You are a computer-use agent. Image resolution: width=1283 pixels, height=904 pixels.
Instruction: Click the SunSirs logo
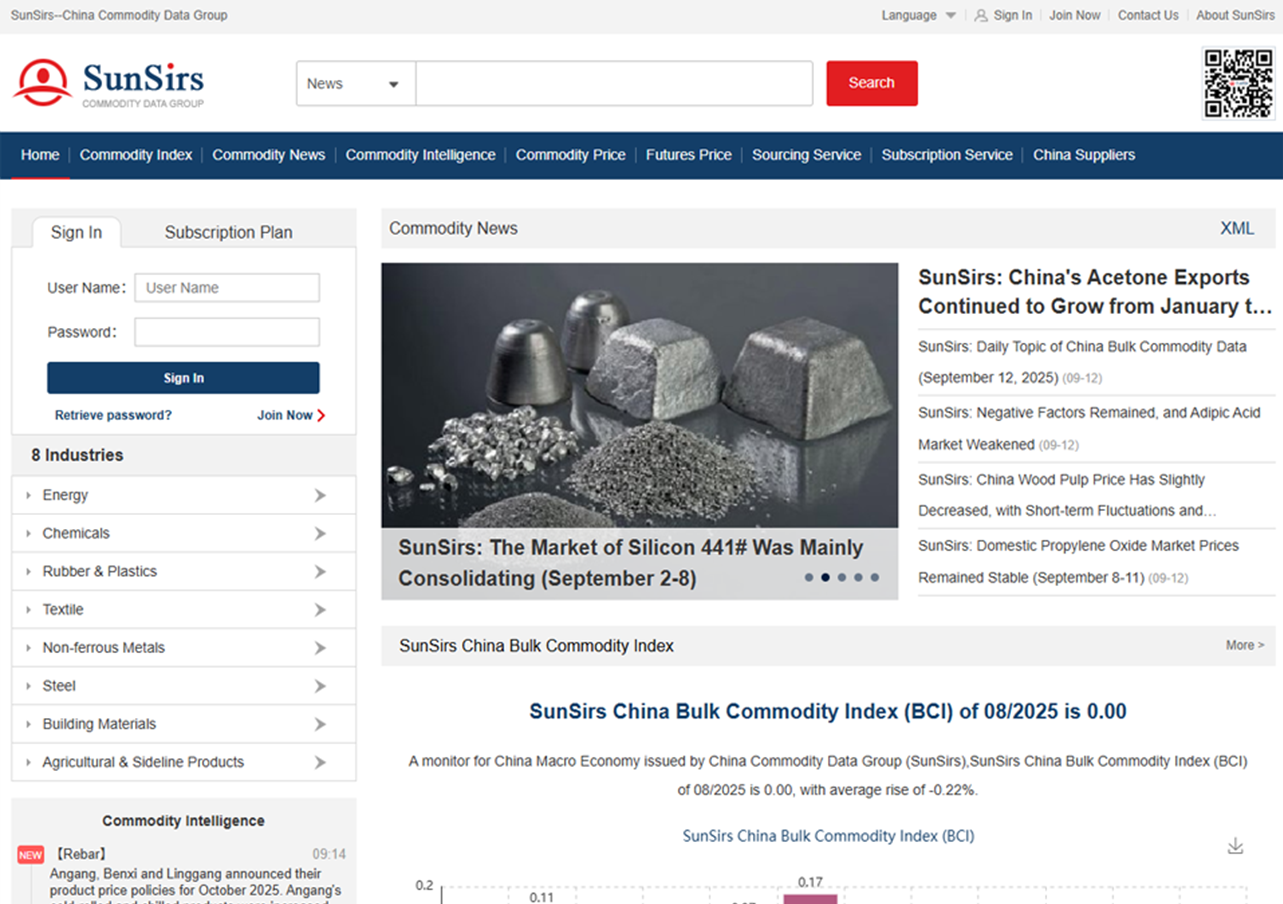(x=108, y=83)
